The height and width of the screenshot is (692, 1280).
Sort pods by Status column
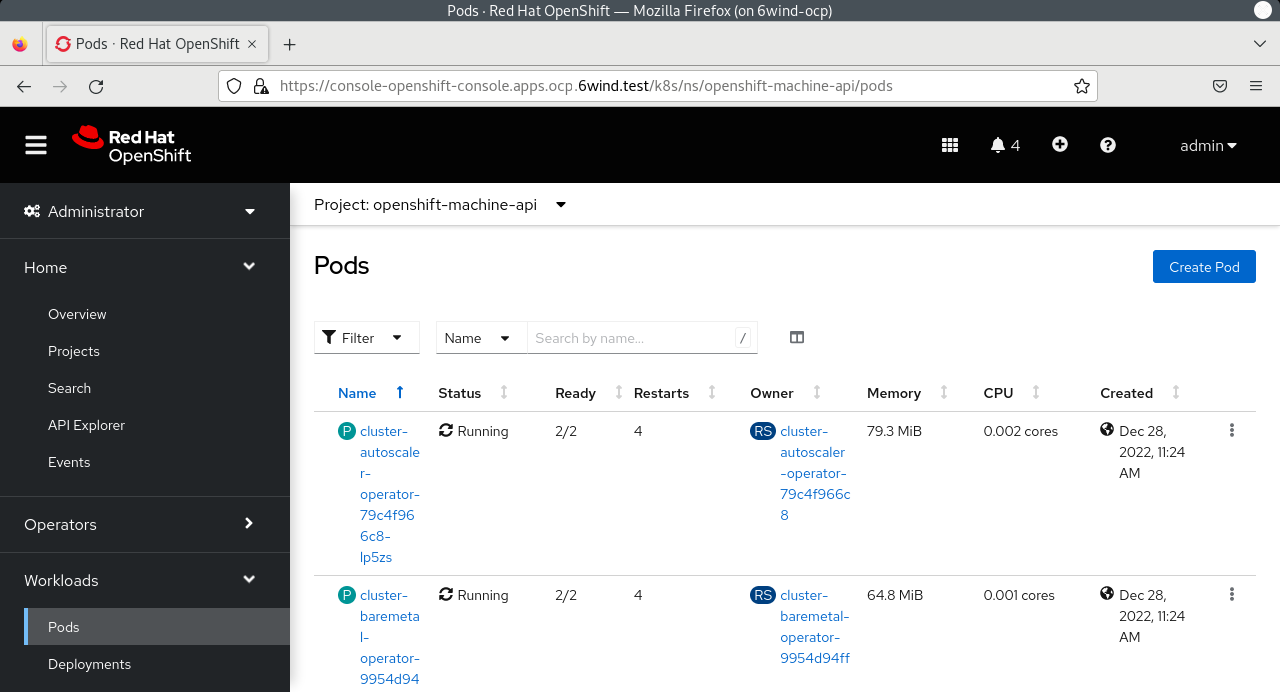pyautogui.click(x=460, y=393)
